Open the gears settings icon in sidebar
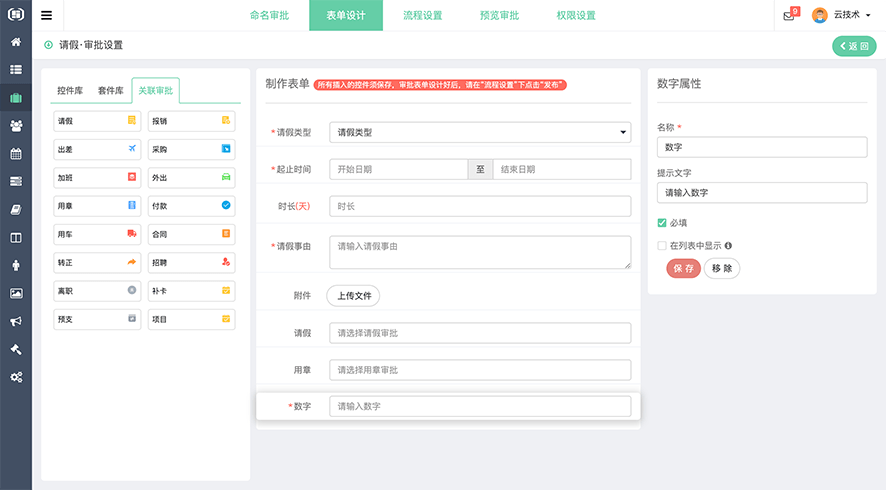This screenshot has height=490, width=886. 16,377
